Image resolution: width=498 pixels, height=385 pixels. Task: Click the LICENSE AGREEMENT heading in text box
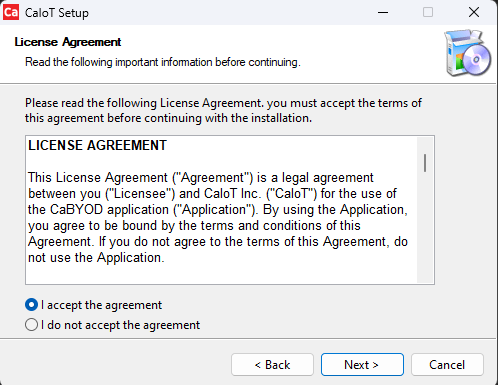click(x=97, y=145)
